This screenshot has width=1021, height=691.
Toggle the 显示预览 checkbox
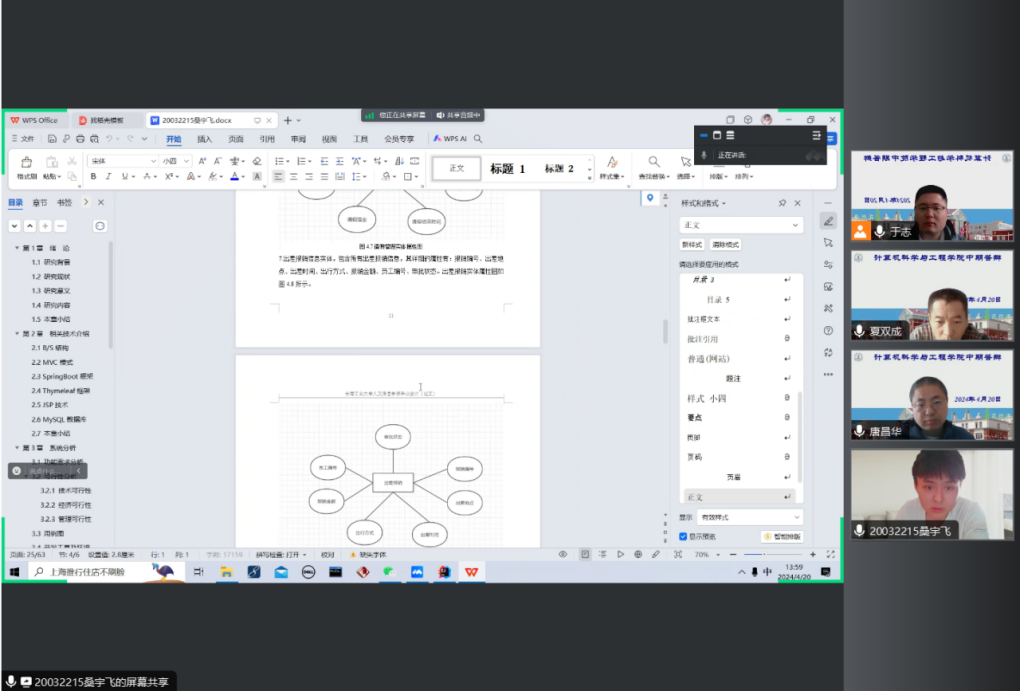point(683,536)
